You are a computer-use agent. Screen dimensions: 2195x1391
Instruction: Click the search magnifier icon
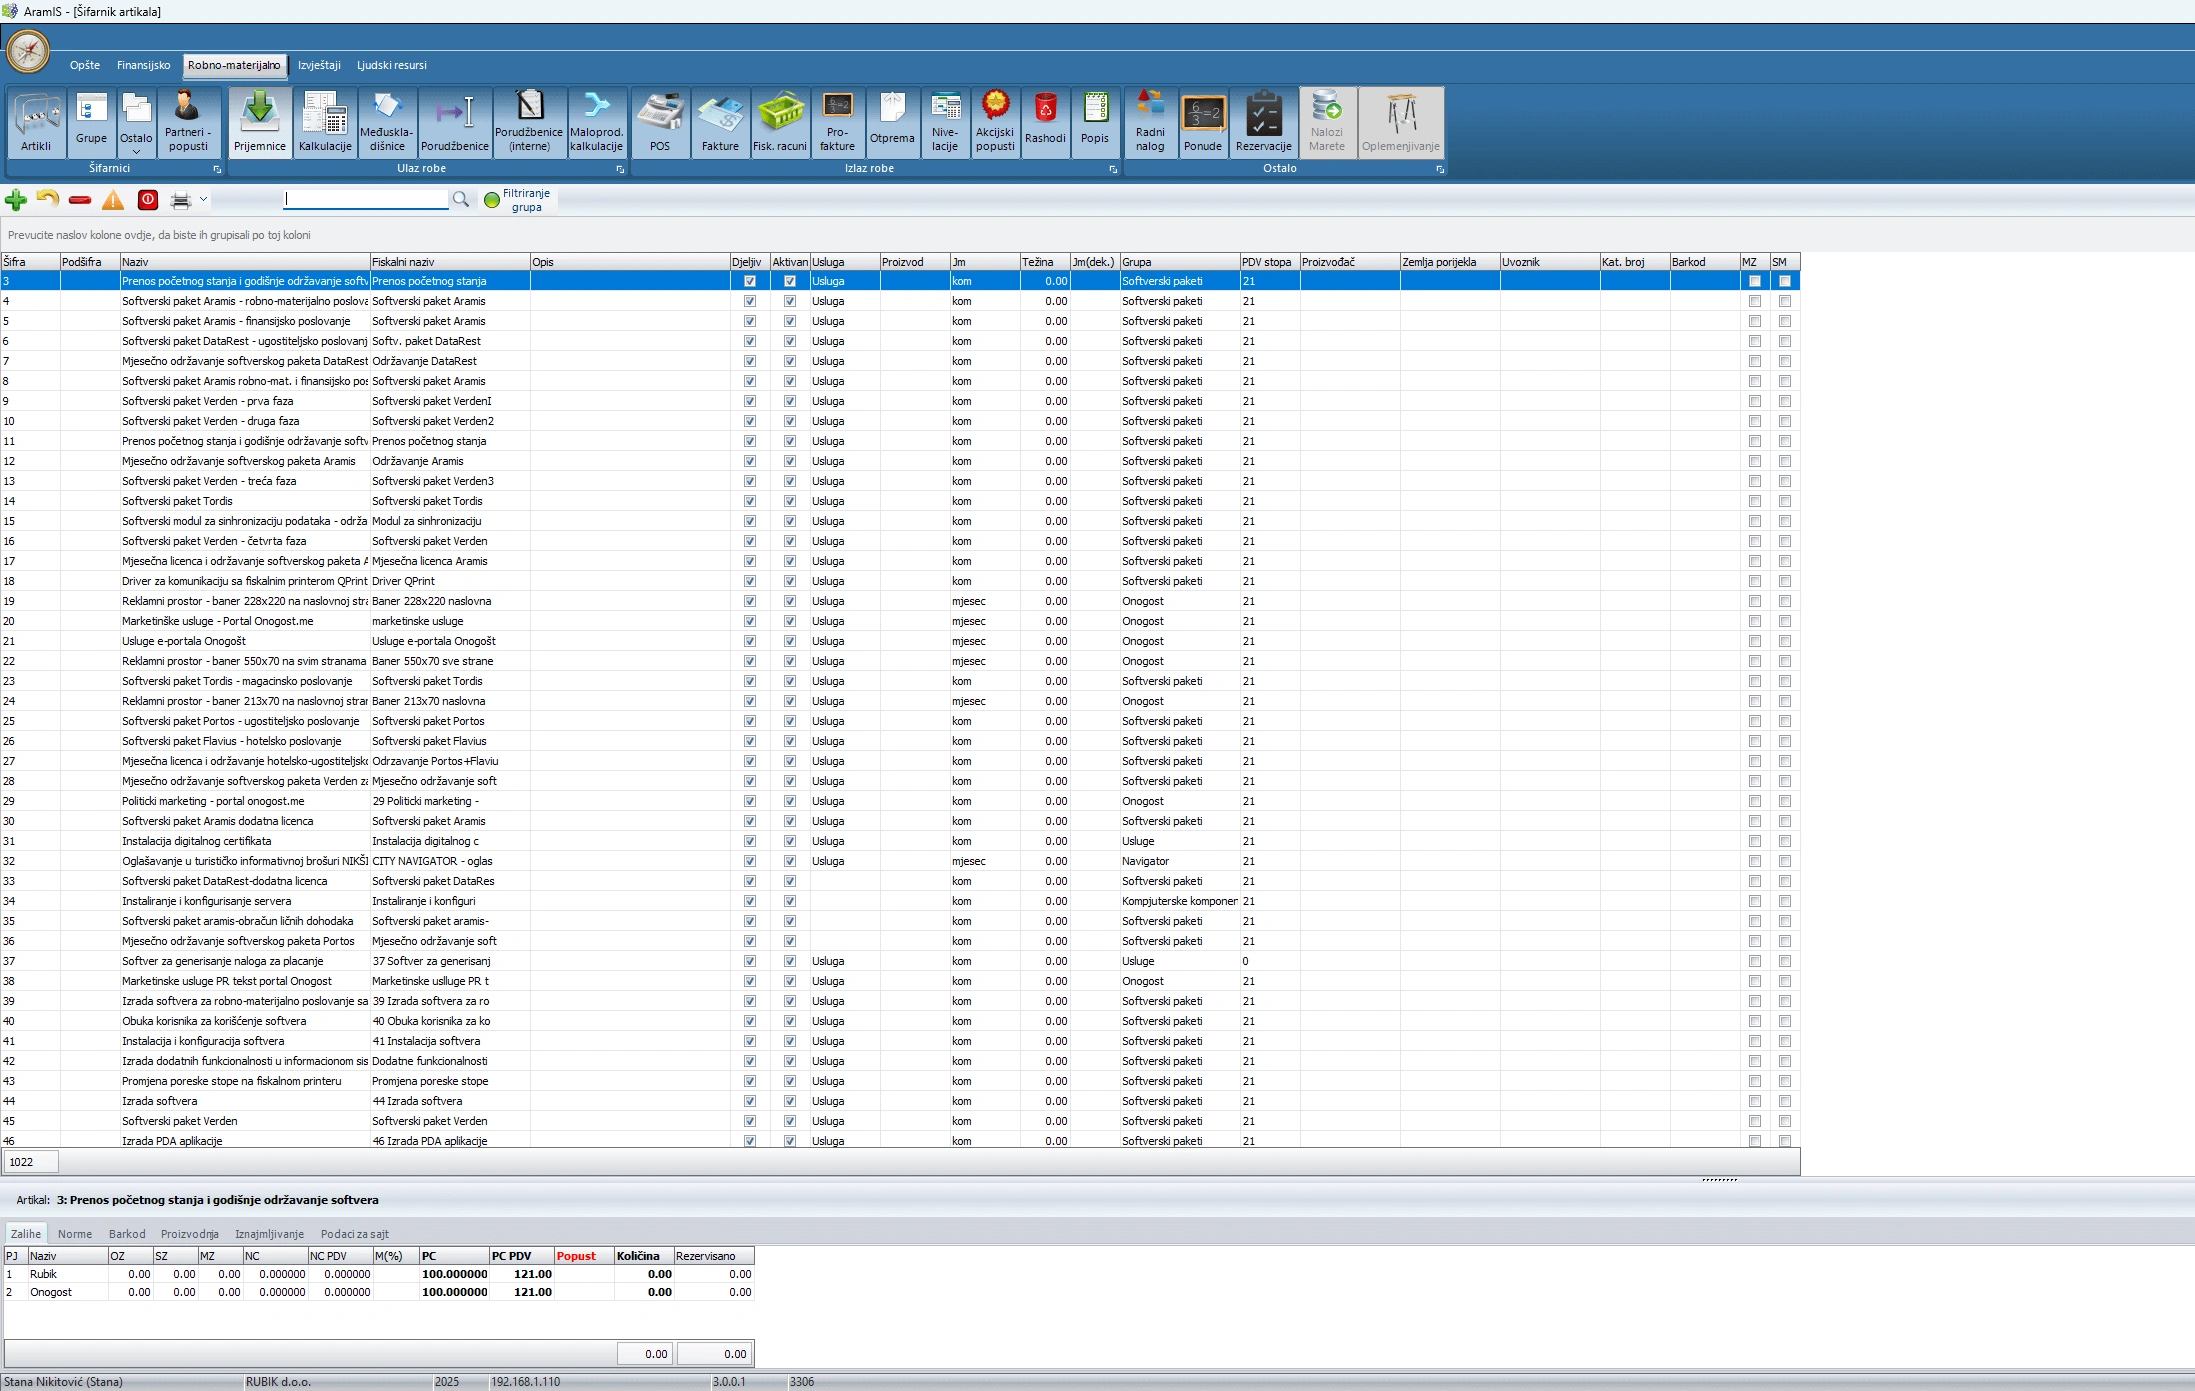point(461,200)
